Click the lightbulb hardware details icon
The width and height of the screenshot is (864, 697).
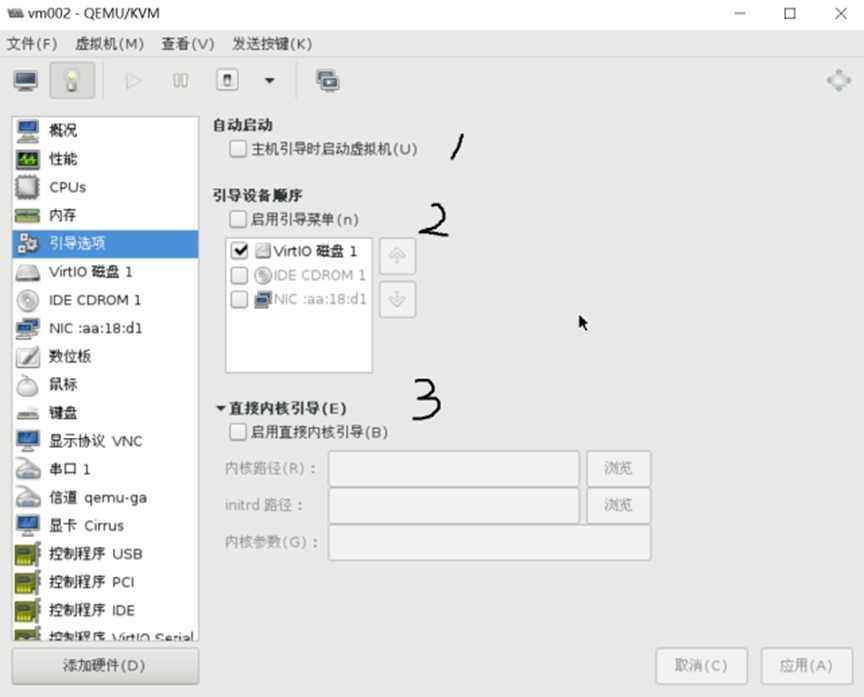tap(71, 81)
